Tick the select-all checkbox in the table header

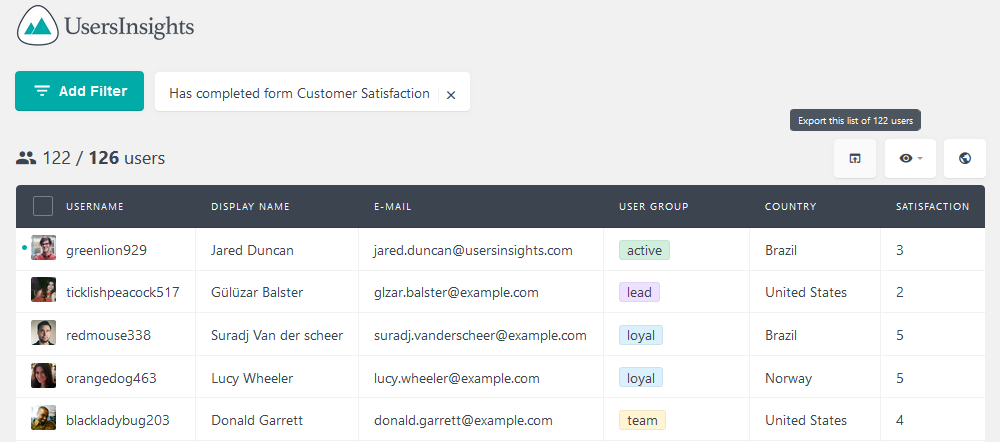pyautogui.click(x=43, y=206)
